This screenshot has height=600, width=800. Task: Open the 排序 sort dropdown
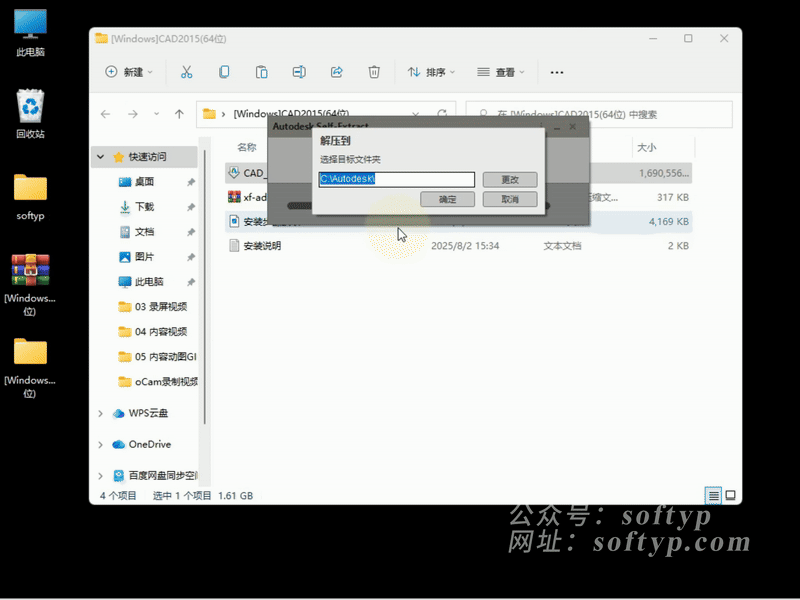(x=431, y=72)
